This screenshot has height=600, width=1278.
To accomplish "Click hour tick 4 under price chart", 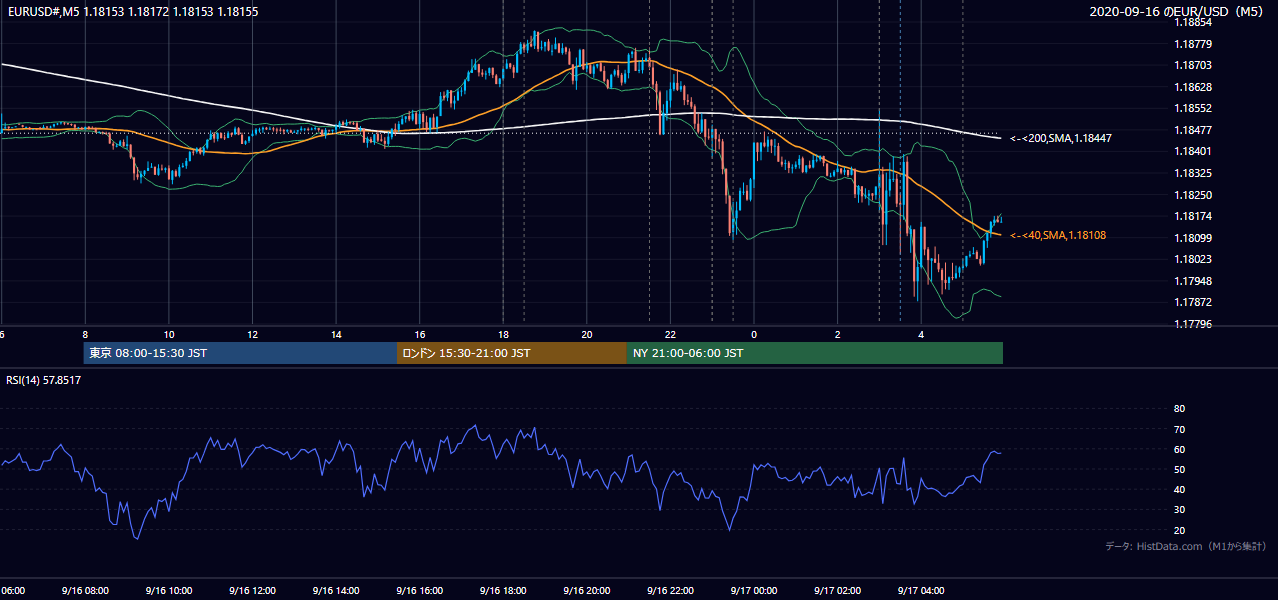I will pyautogui.click(x=922, y=335).
